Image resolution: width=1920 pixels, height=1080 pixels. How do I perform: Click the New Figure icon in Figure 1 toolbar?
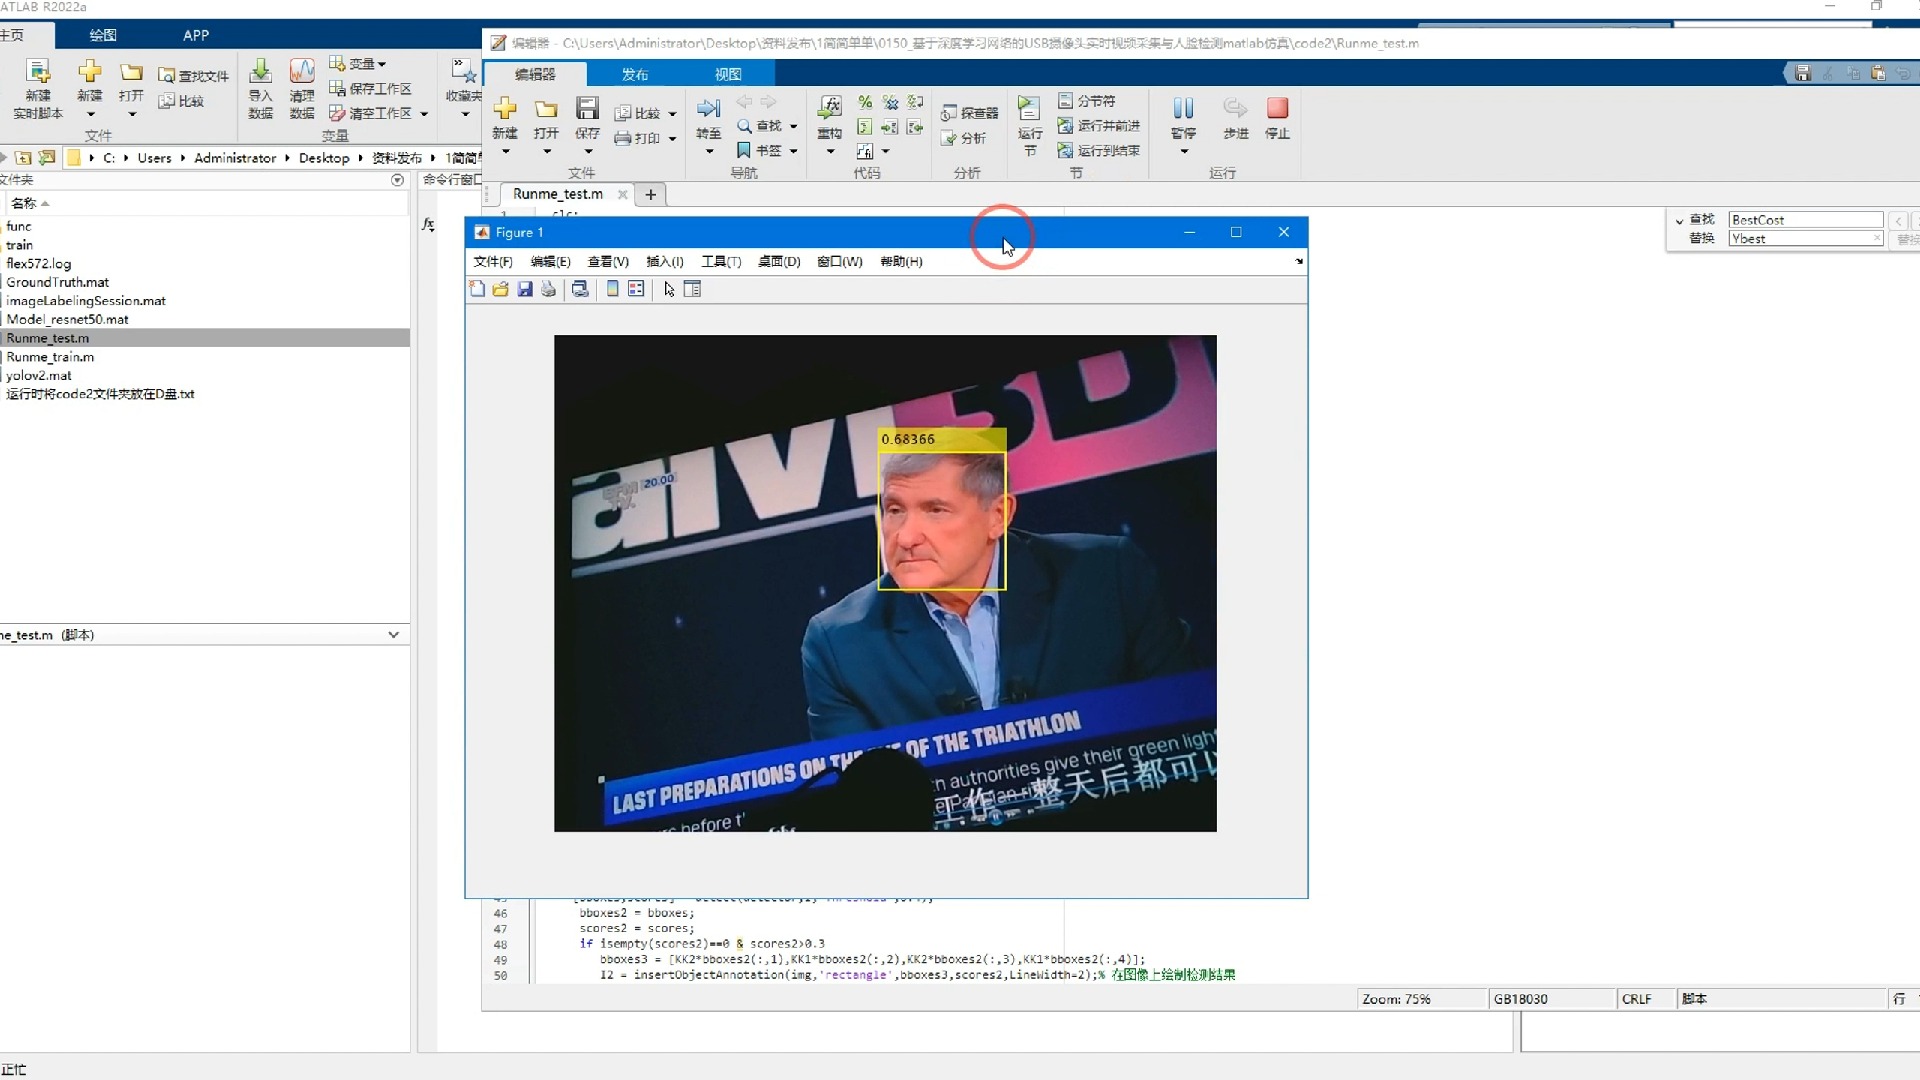[x=477, y=289]
